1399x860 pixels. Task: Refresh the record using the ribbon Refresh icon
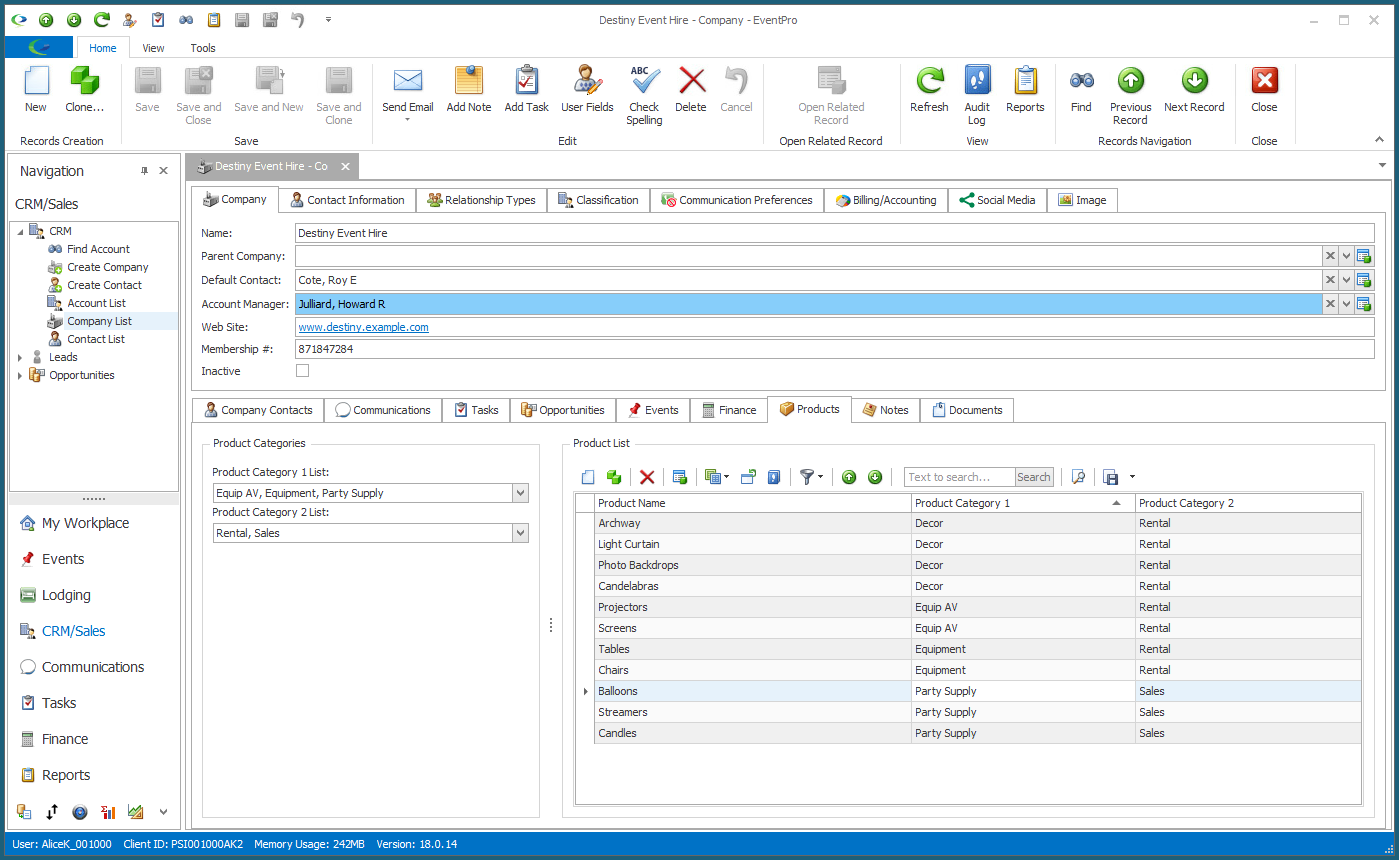929,81
